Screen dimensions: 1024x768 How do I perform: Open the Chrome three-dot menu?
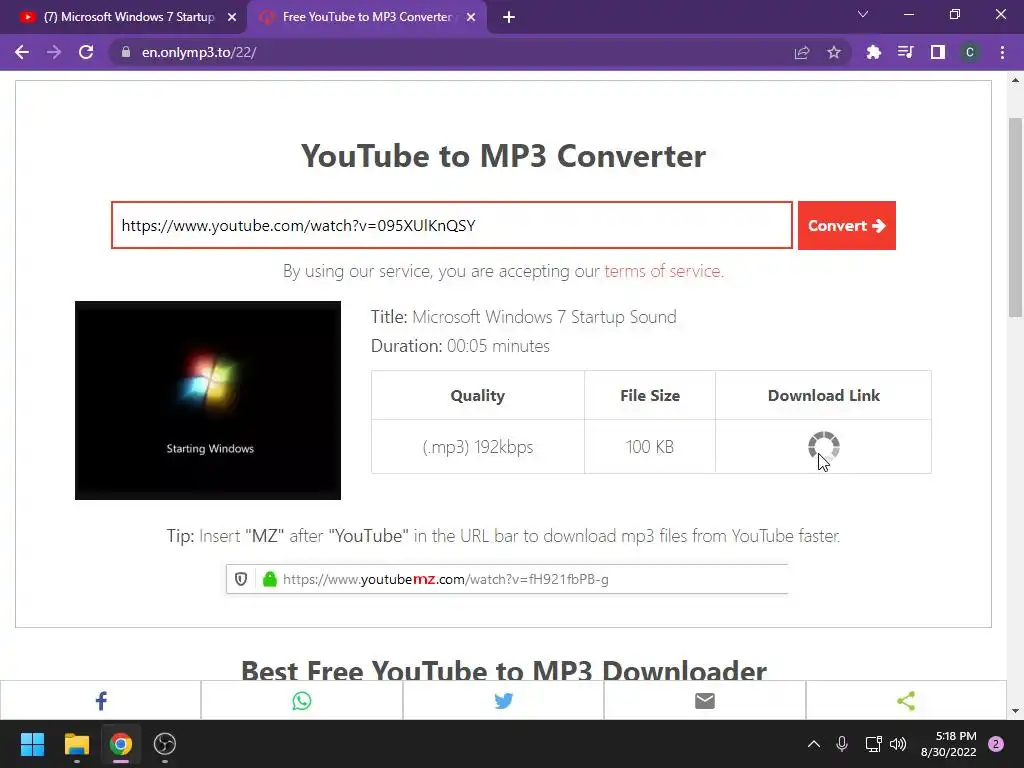tap(1002, 52)
